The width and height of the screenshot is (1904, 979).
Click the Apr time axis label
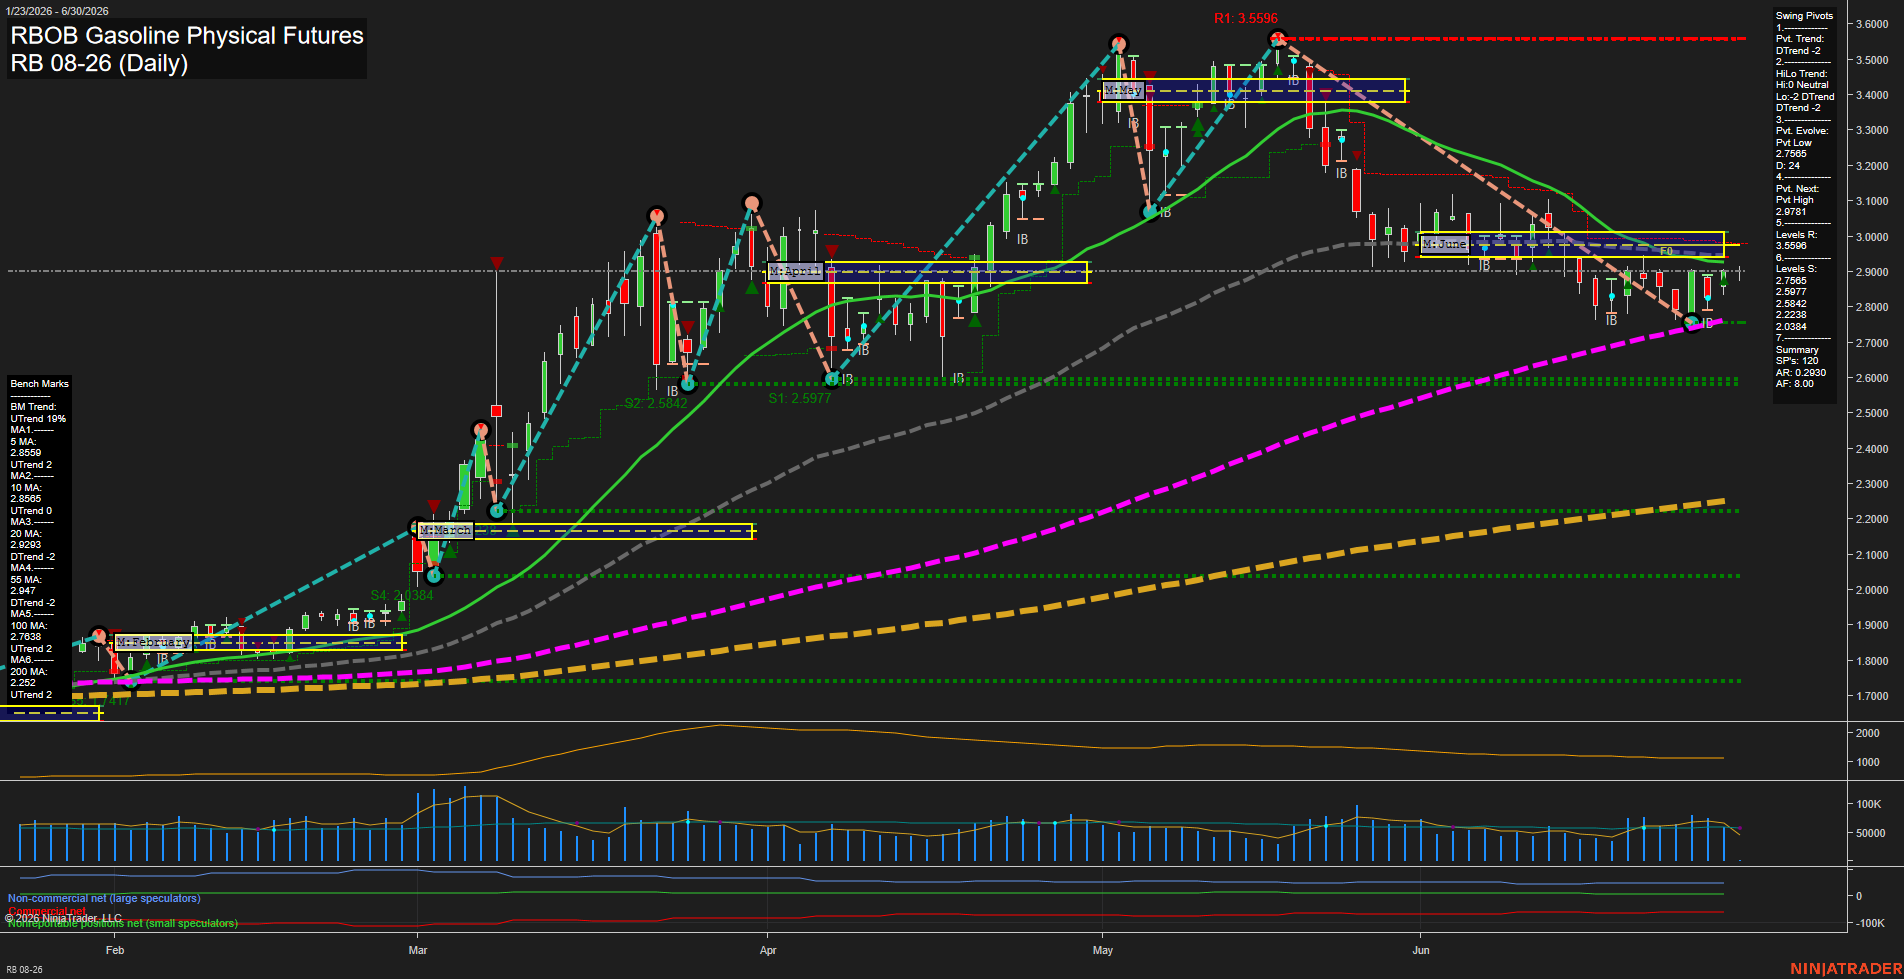pyautogui.click(x=768, y=950)
